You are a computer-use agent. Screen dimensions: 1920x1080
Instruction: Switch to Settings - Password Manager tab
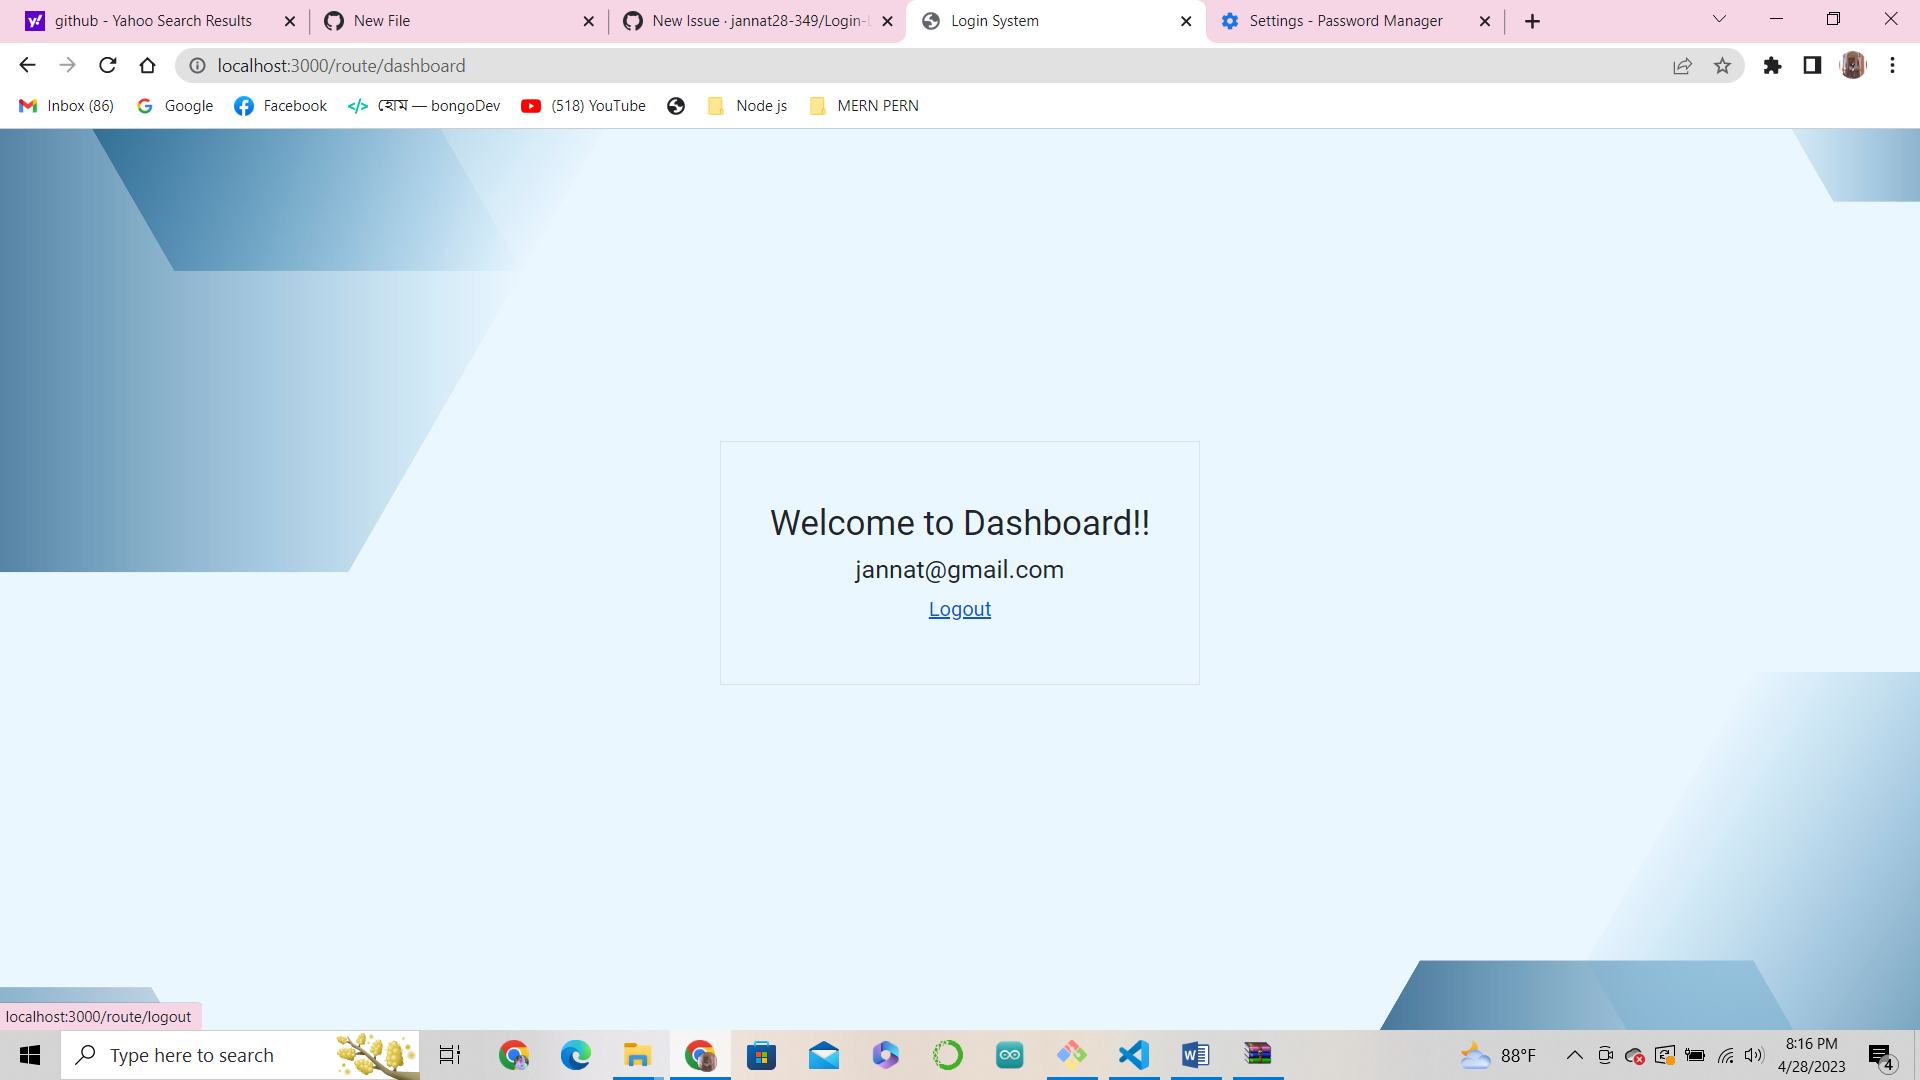tap(1345, 21)
